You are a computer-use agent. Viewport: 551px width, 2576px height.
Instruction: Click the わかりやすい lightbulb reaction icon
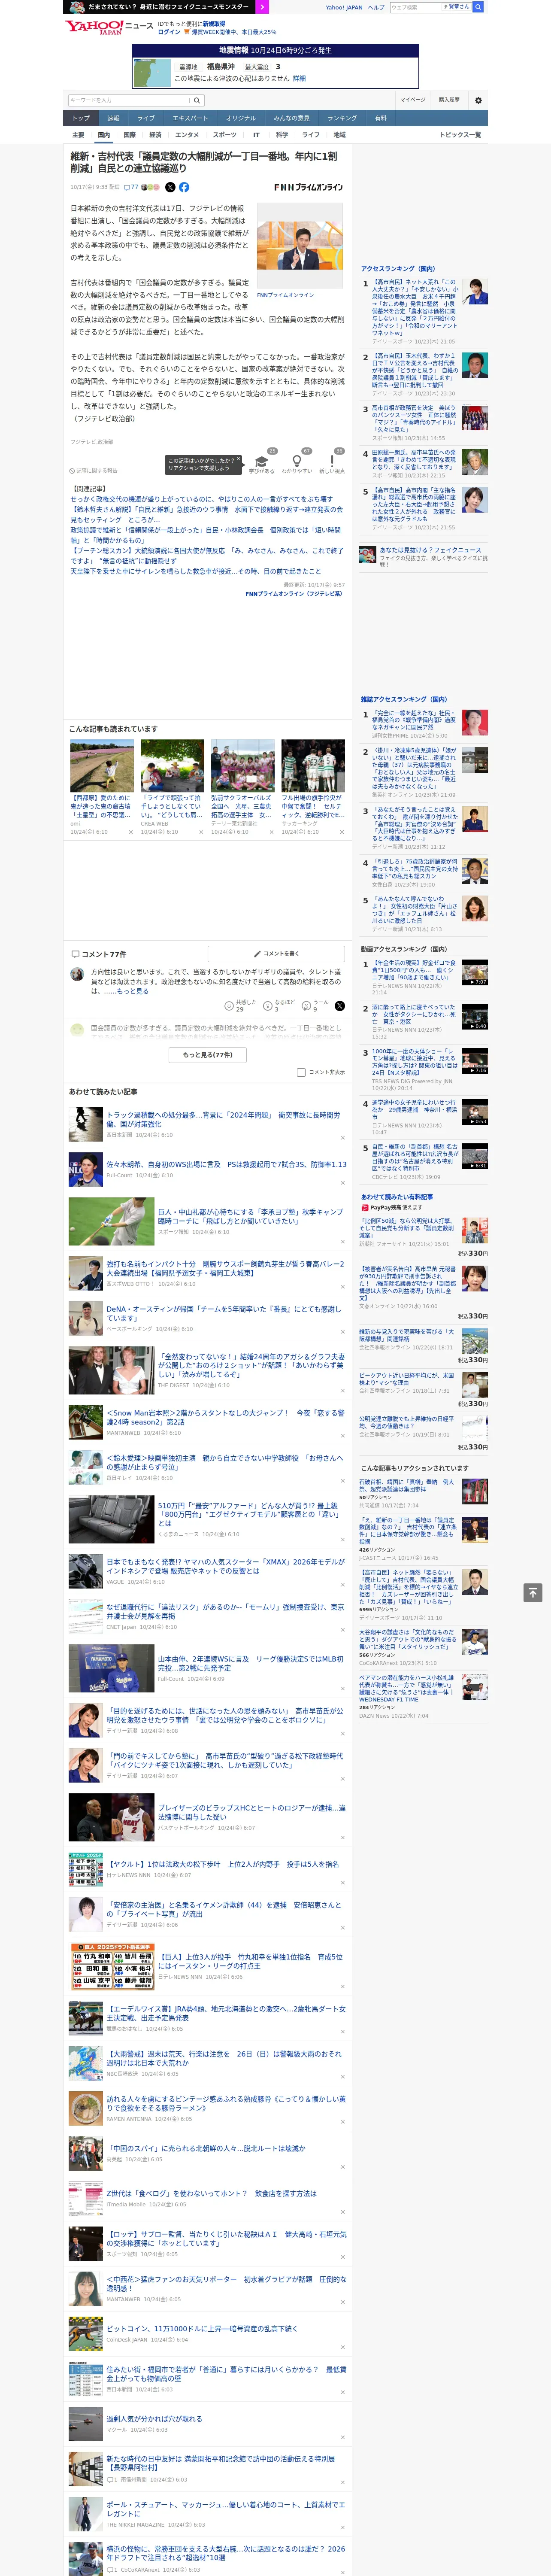296,462
